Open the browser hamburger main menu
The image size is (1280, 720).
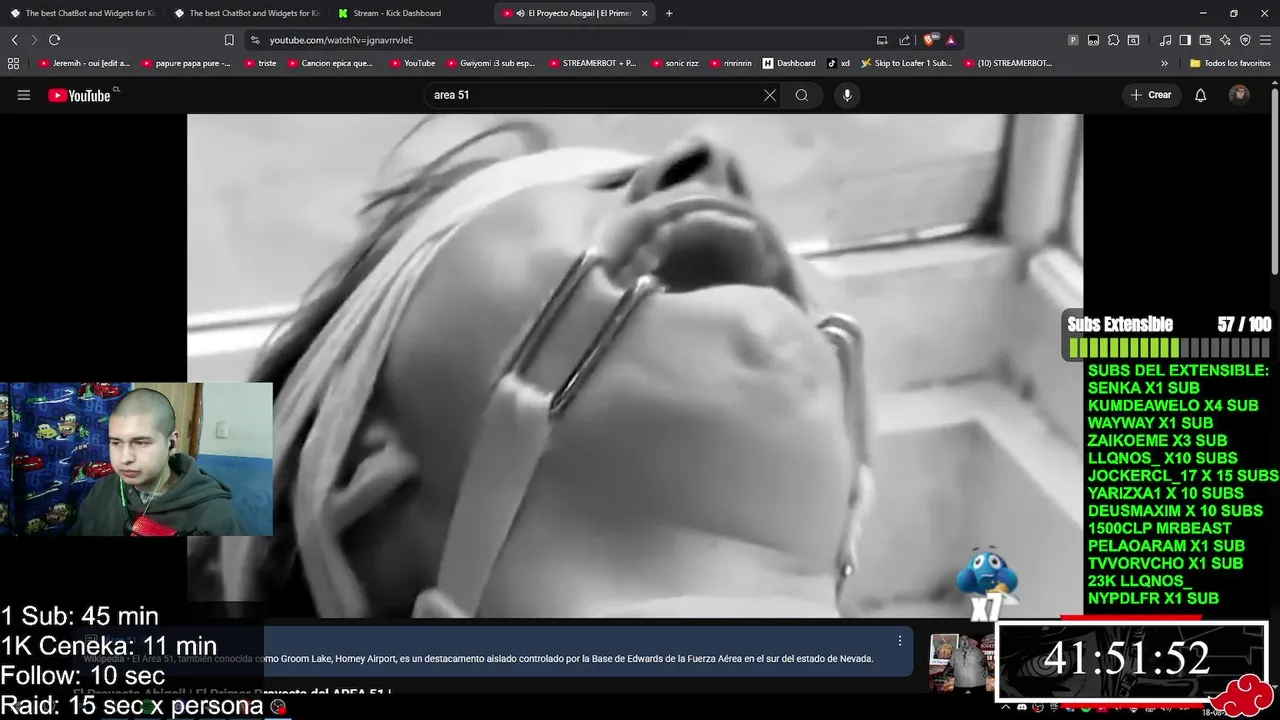click(1265, 40)
